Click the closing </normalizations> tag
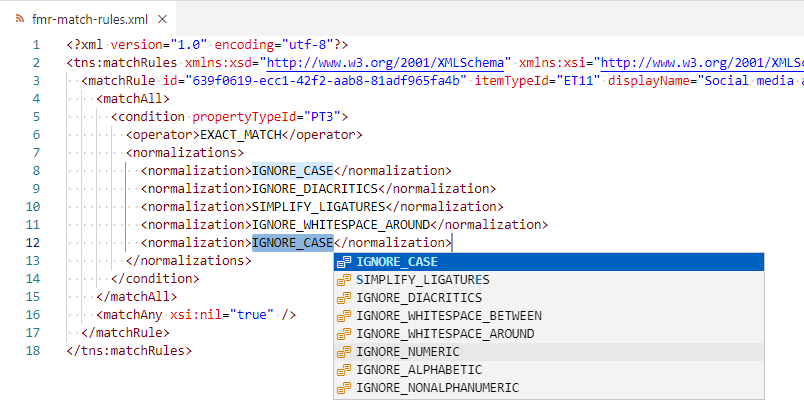This screenshot has height=419, width=804. 189,261
